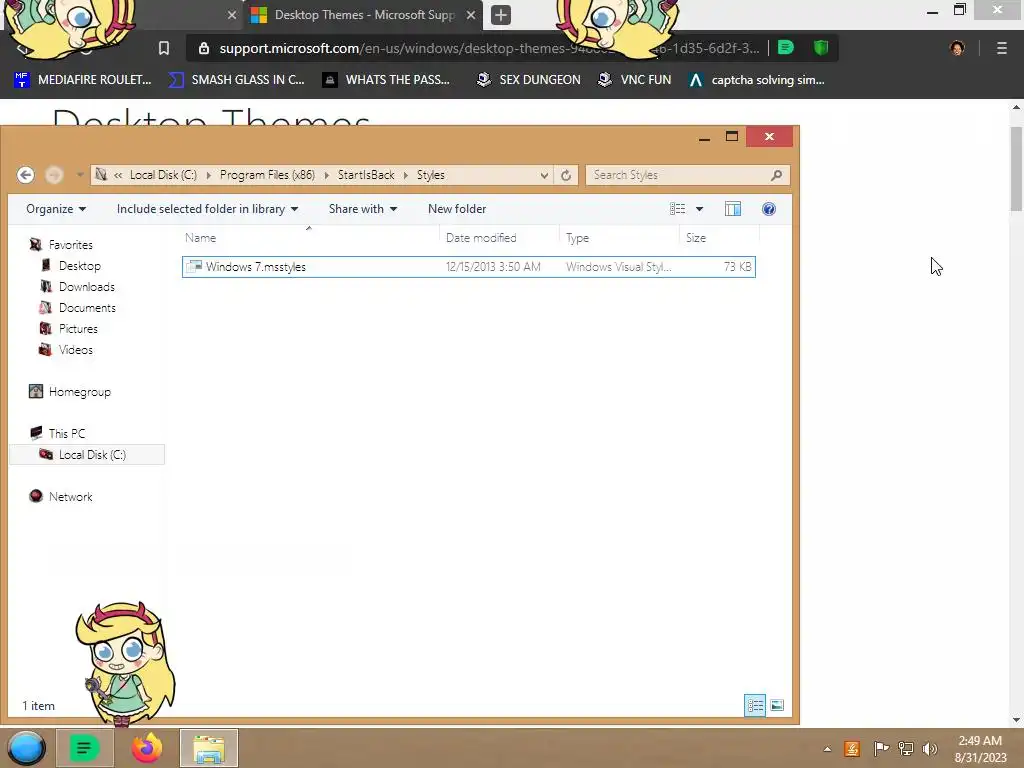Open network tray icon
The width and height of the screenshot is (1024, 768).
906,749
